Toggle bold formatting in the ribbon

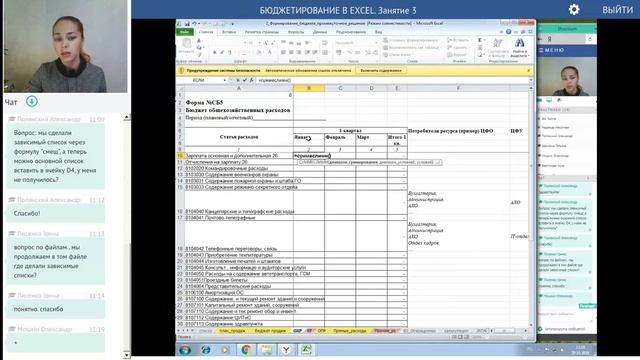coord(215,53)
